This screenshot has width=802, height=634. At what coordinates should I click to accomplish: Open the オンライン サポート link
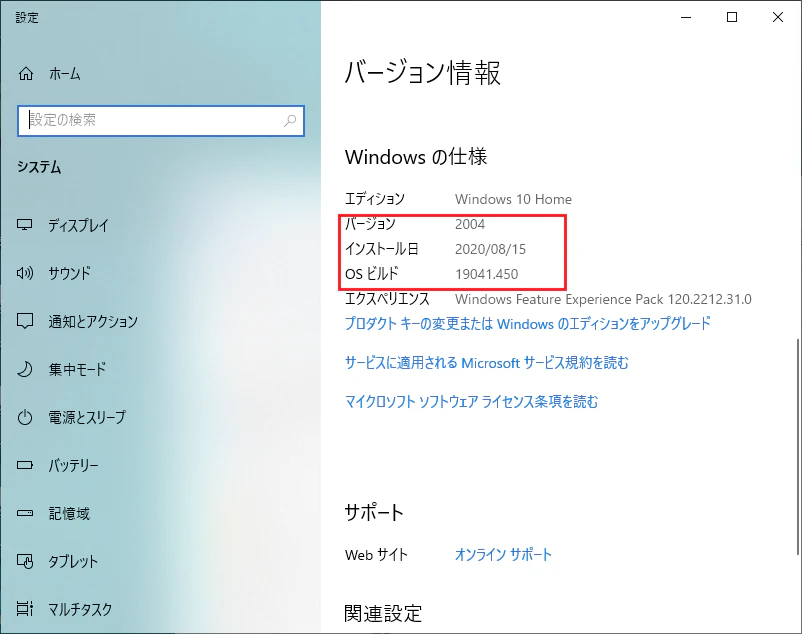click(x=503, y=555)
